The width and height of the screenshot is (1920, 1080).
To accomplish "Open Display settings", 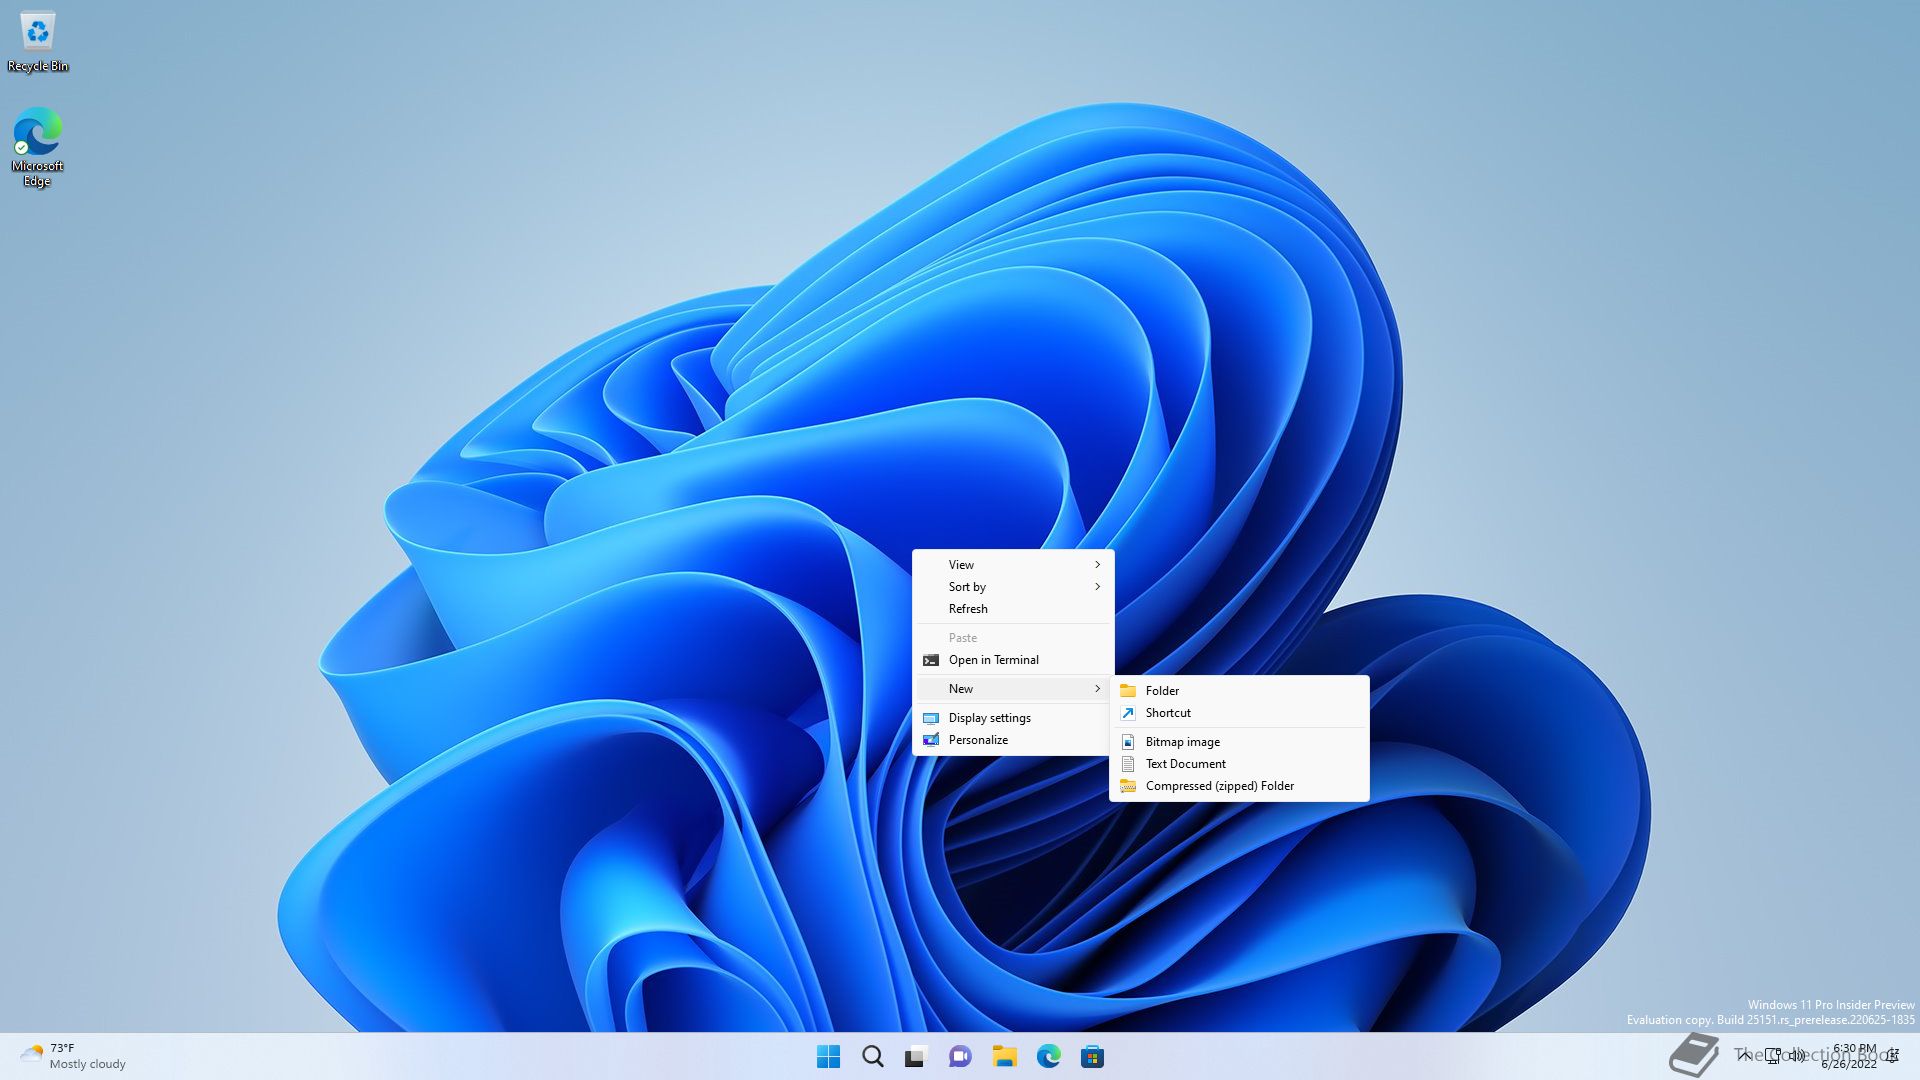I will (x=1013, y=718).
